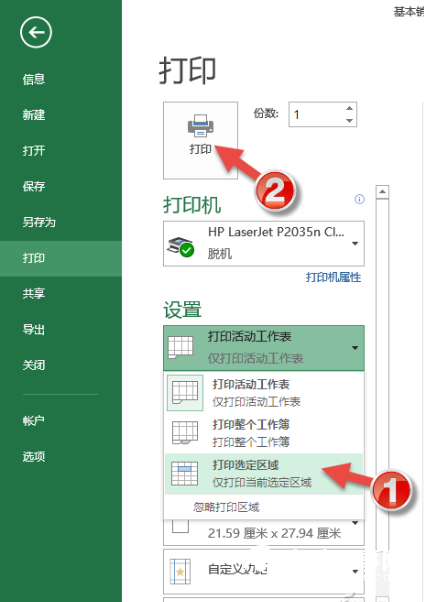Increase copies with the up stepper arrow
Viewport: 424px width, 602px height.
[x=349, y=108]
